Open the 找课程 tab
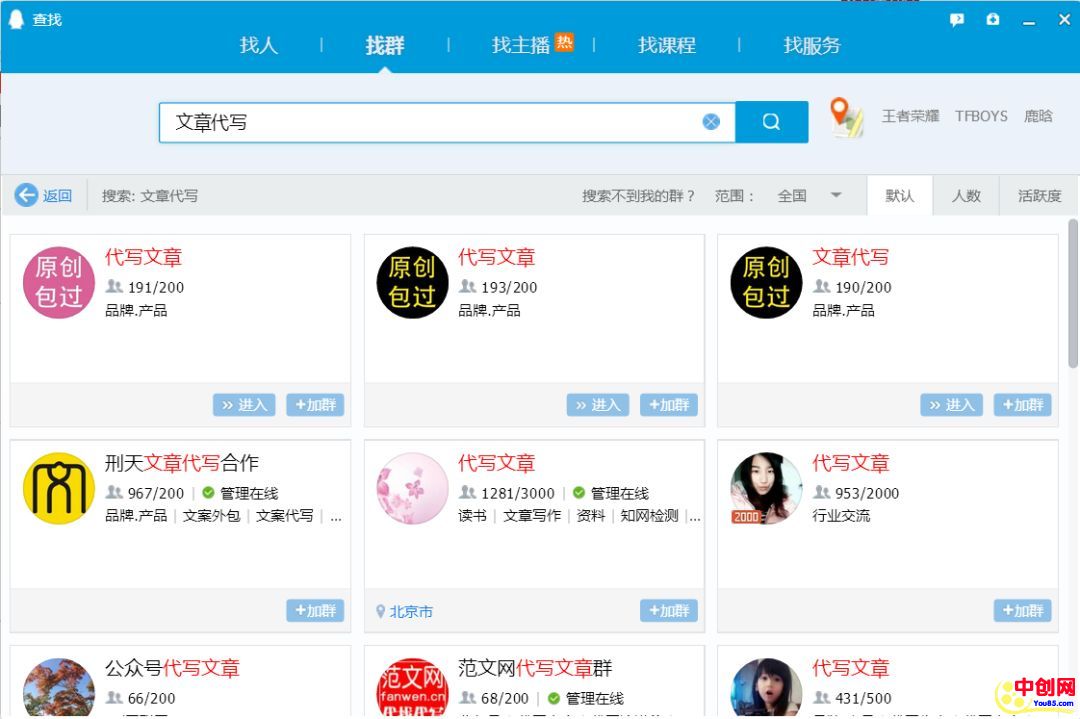The height and width of the screenshot is (719, 1080). [x=666, y=45]
